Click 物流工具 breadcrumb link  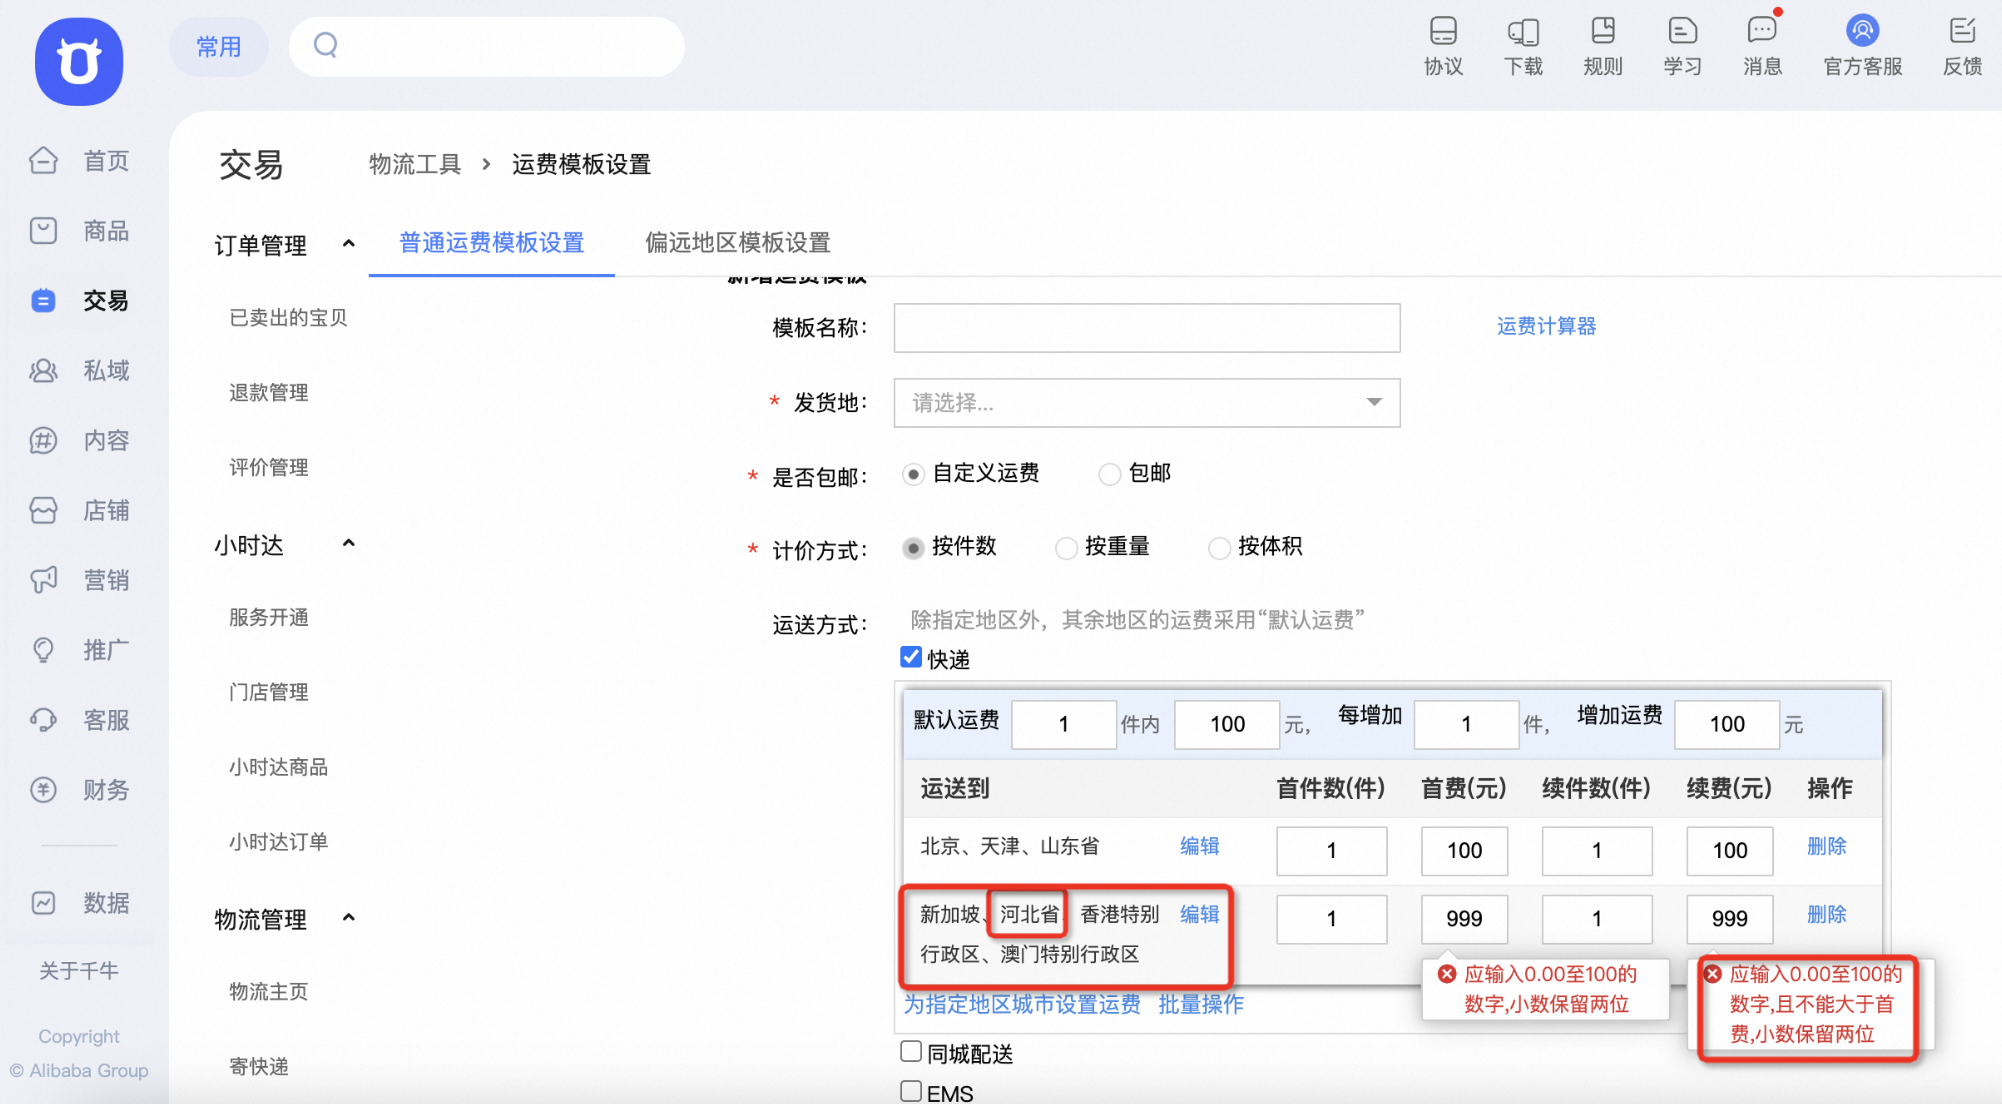414,165
